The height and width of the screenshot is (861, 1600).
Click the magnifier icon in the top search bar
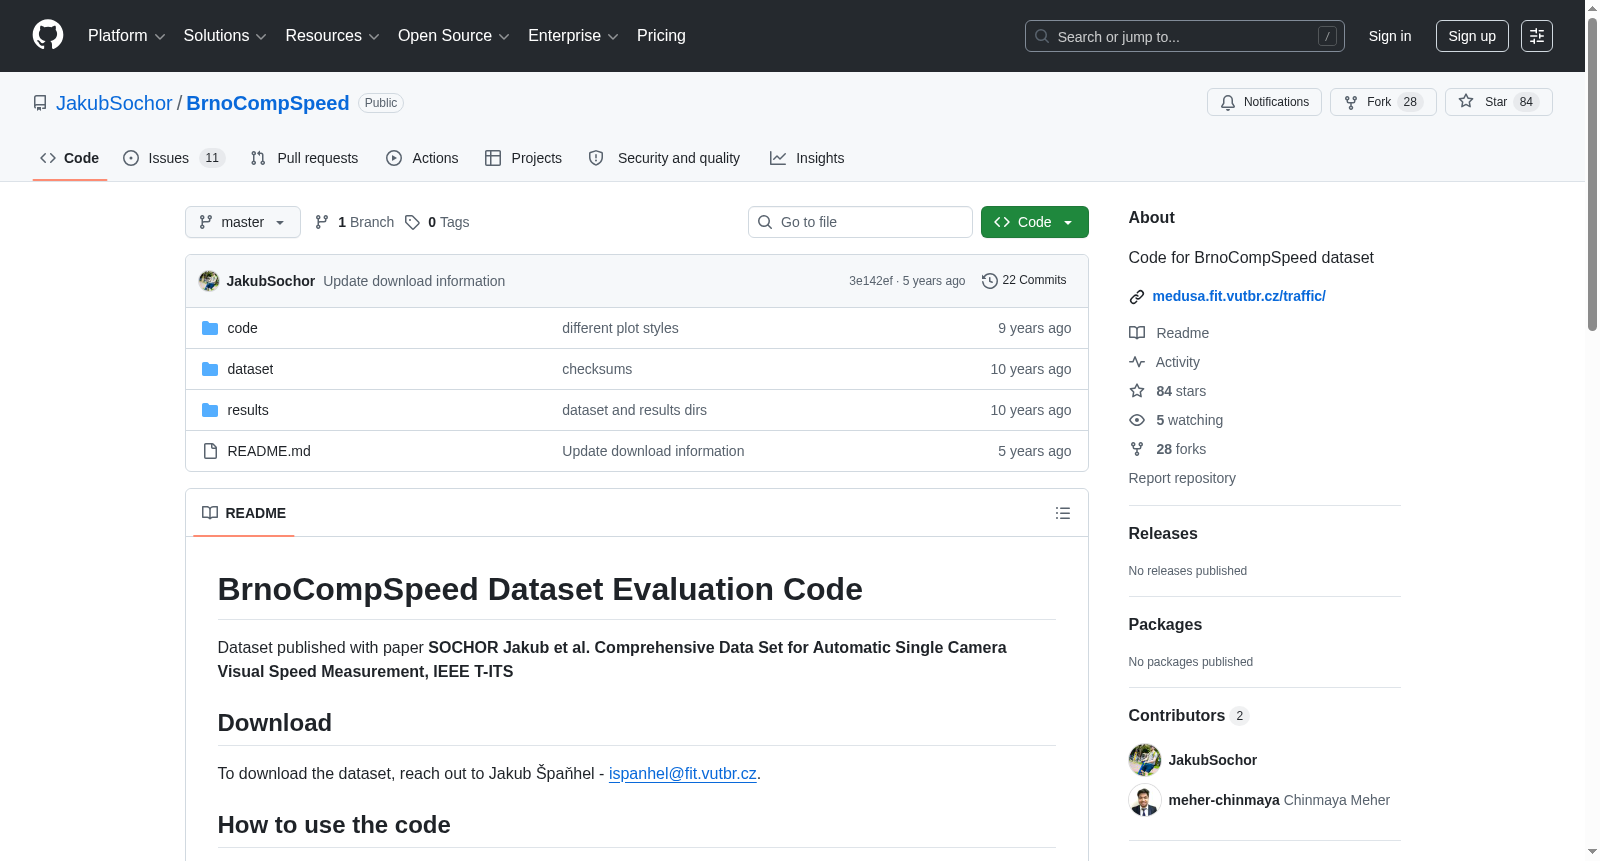[x=1042, y=36]
